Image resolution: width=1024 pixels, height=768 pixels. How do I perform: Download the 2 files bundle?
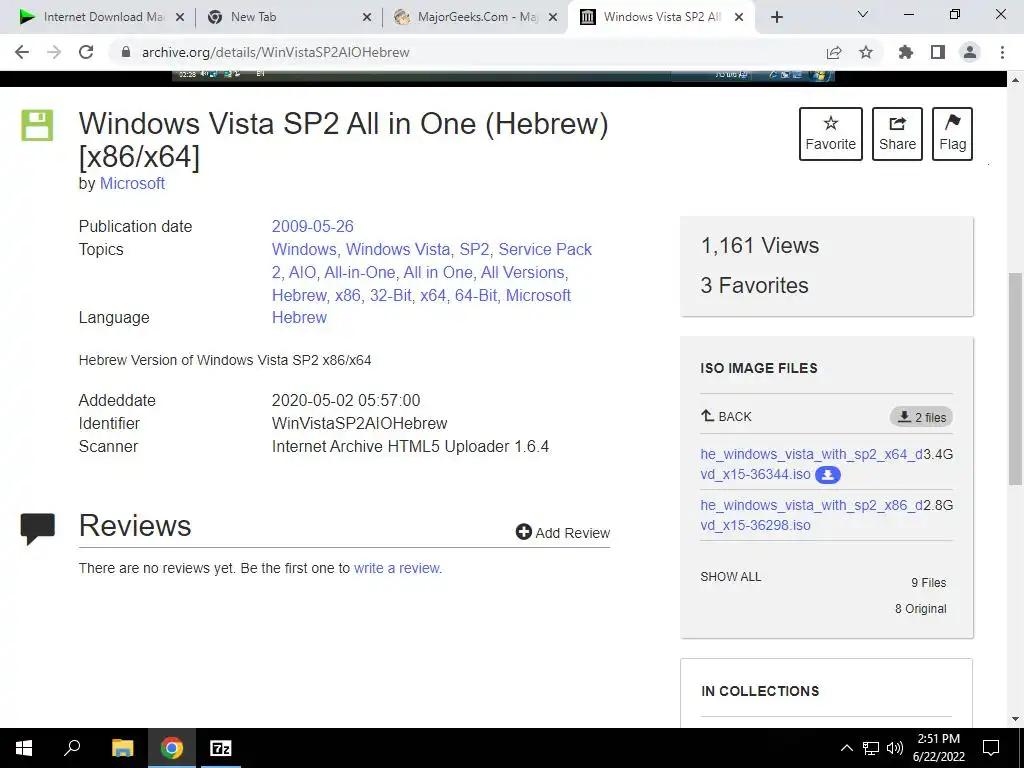[x=921, y=417]
